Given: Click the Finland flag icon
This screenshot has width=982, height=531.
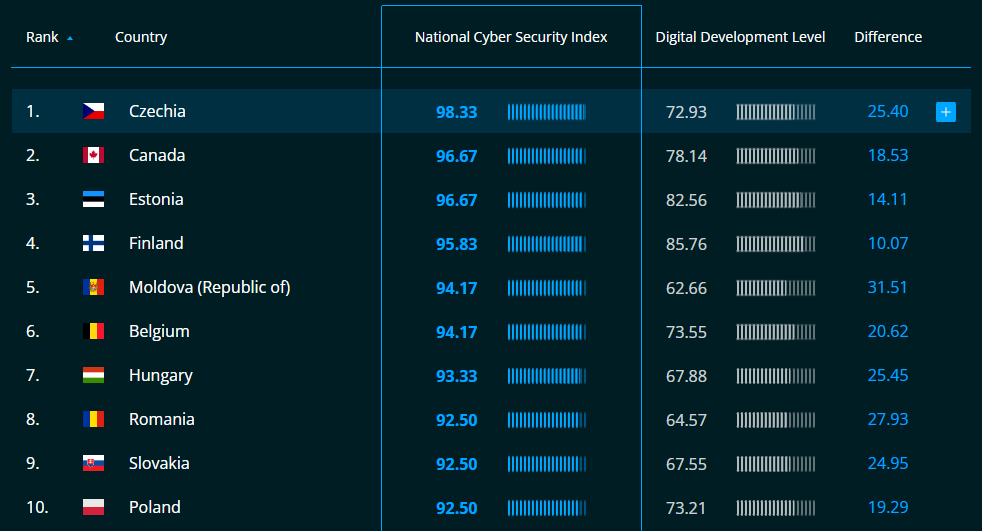Looking at the screenshot, I should [x=93, y=244].
